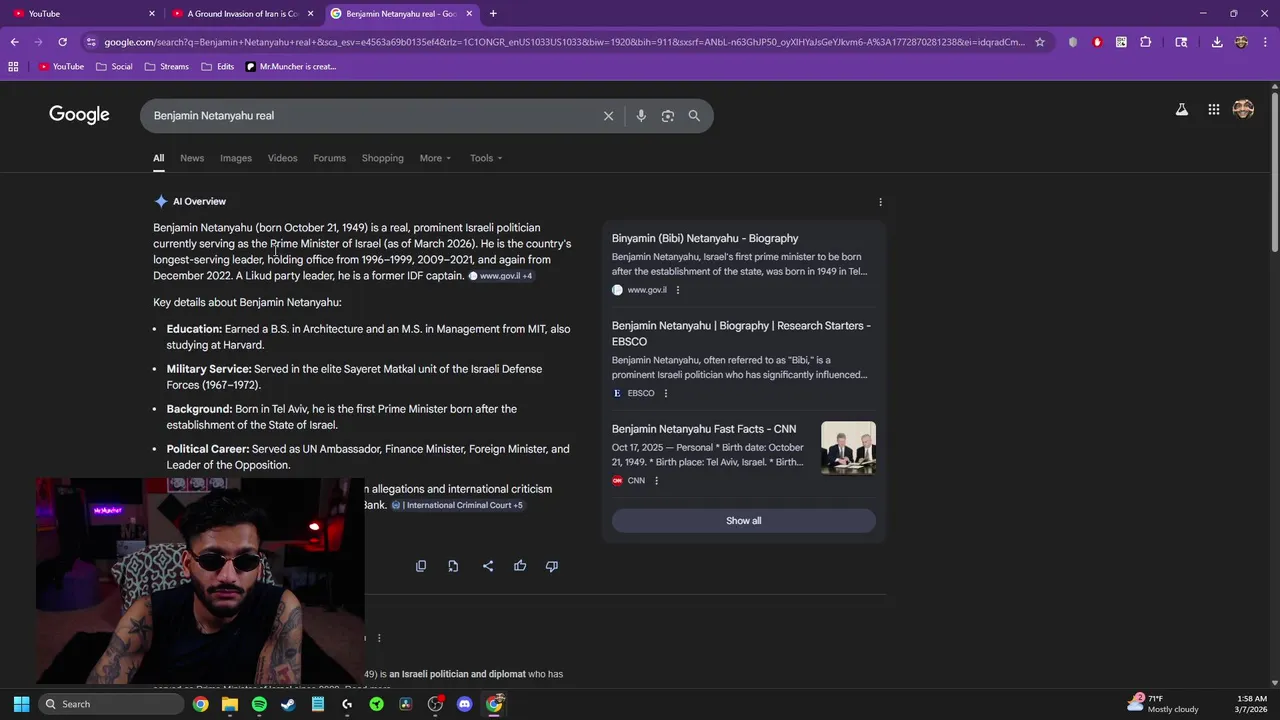The image size is (1280, 720).
Task: Open the Mr.Muncher bookmark
Action: pyautogui.click(x=290, y=67)
